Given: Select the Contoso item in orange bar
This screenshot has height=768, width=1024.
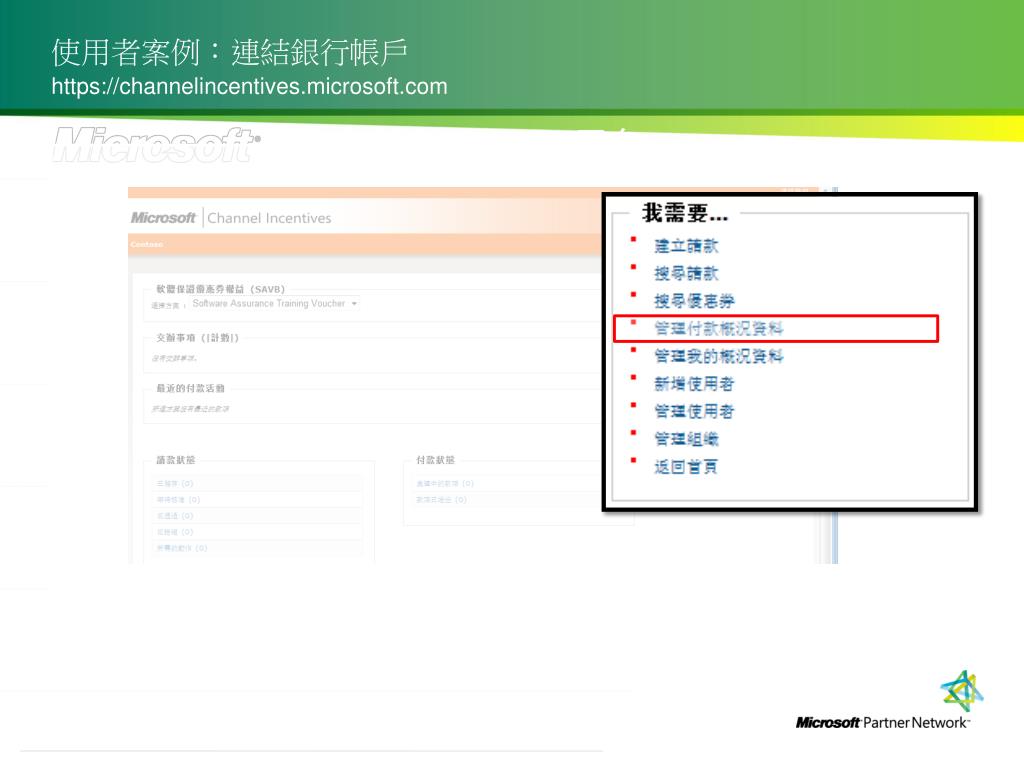Looking at the screenshot, I should pos(146,244).
